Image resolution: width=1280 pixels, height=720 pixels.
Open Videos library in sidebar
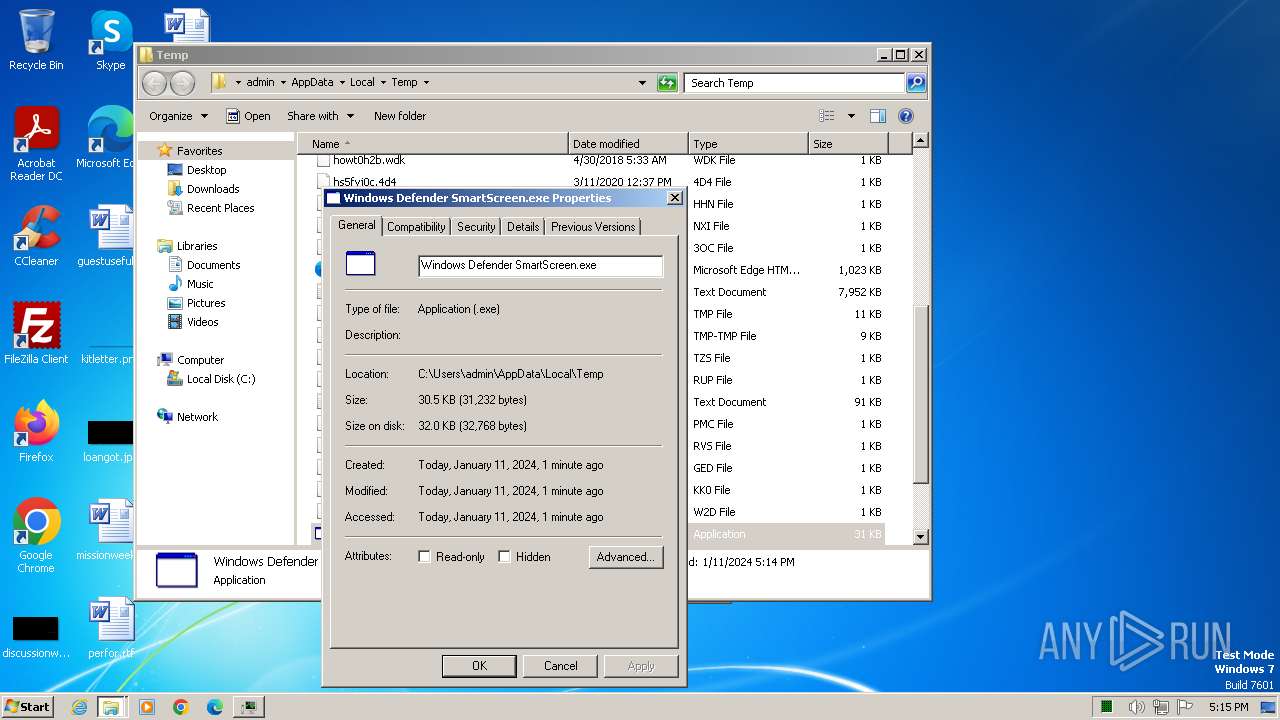pos(203,322)
